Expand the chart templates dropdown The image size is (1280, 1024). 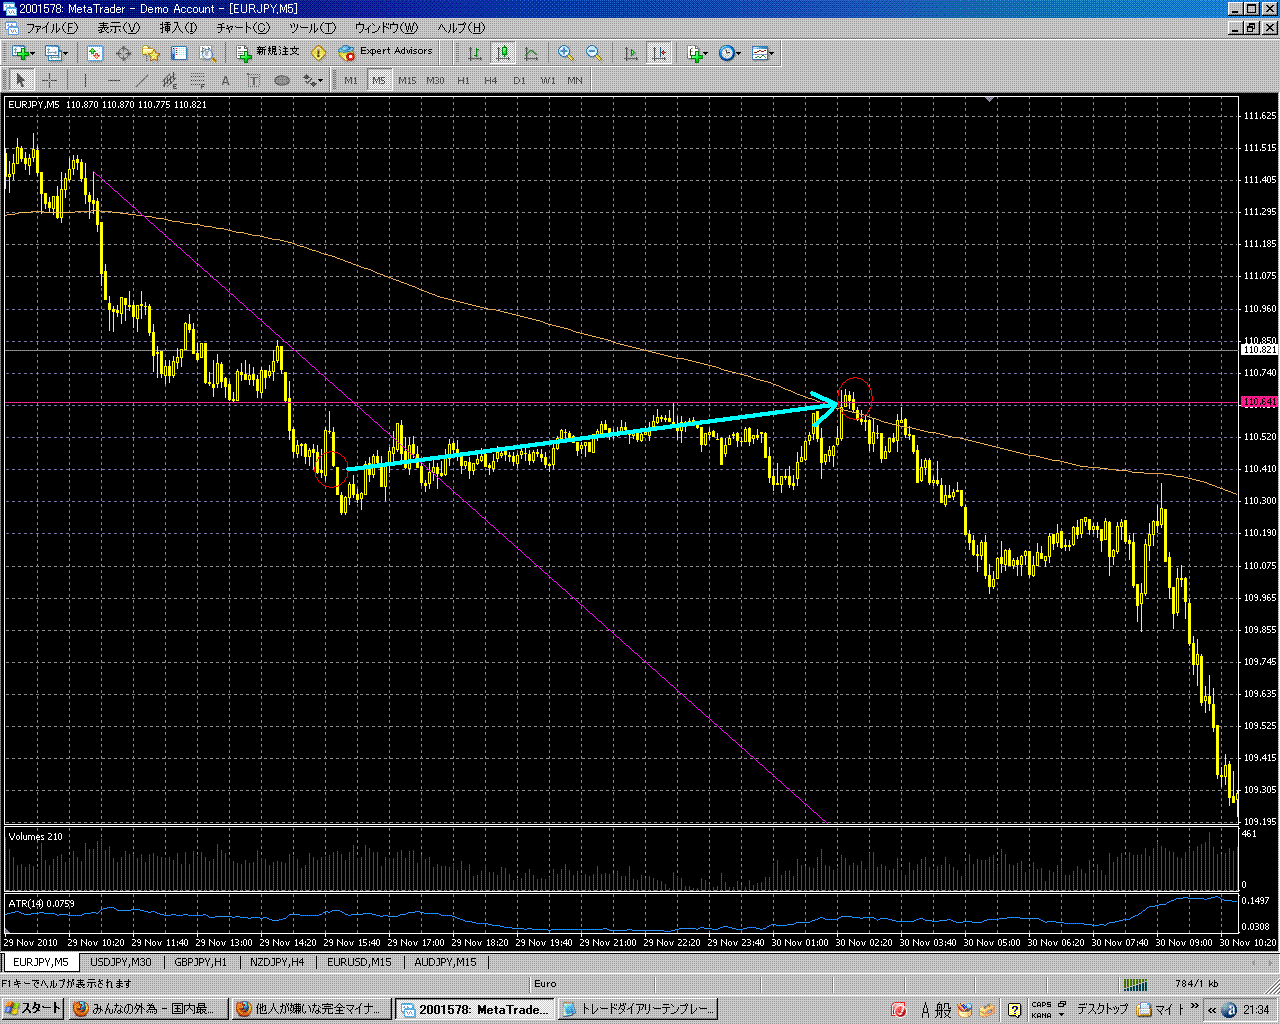click(763, 53)
